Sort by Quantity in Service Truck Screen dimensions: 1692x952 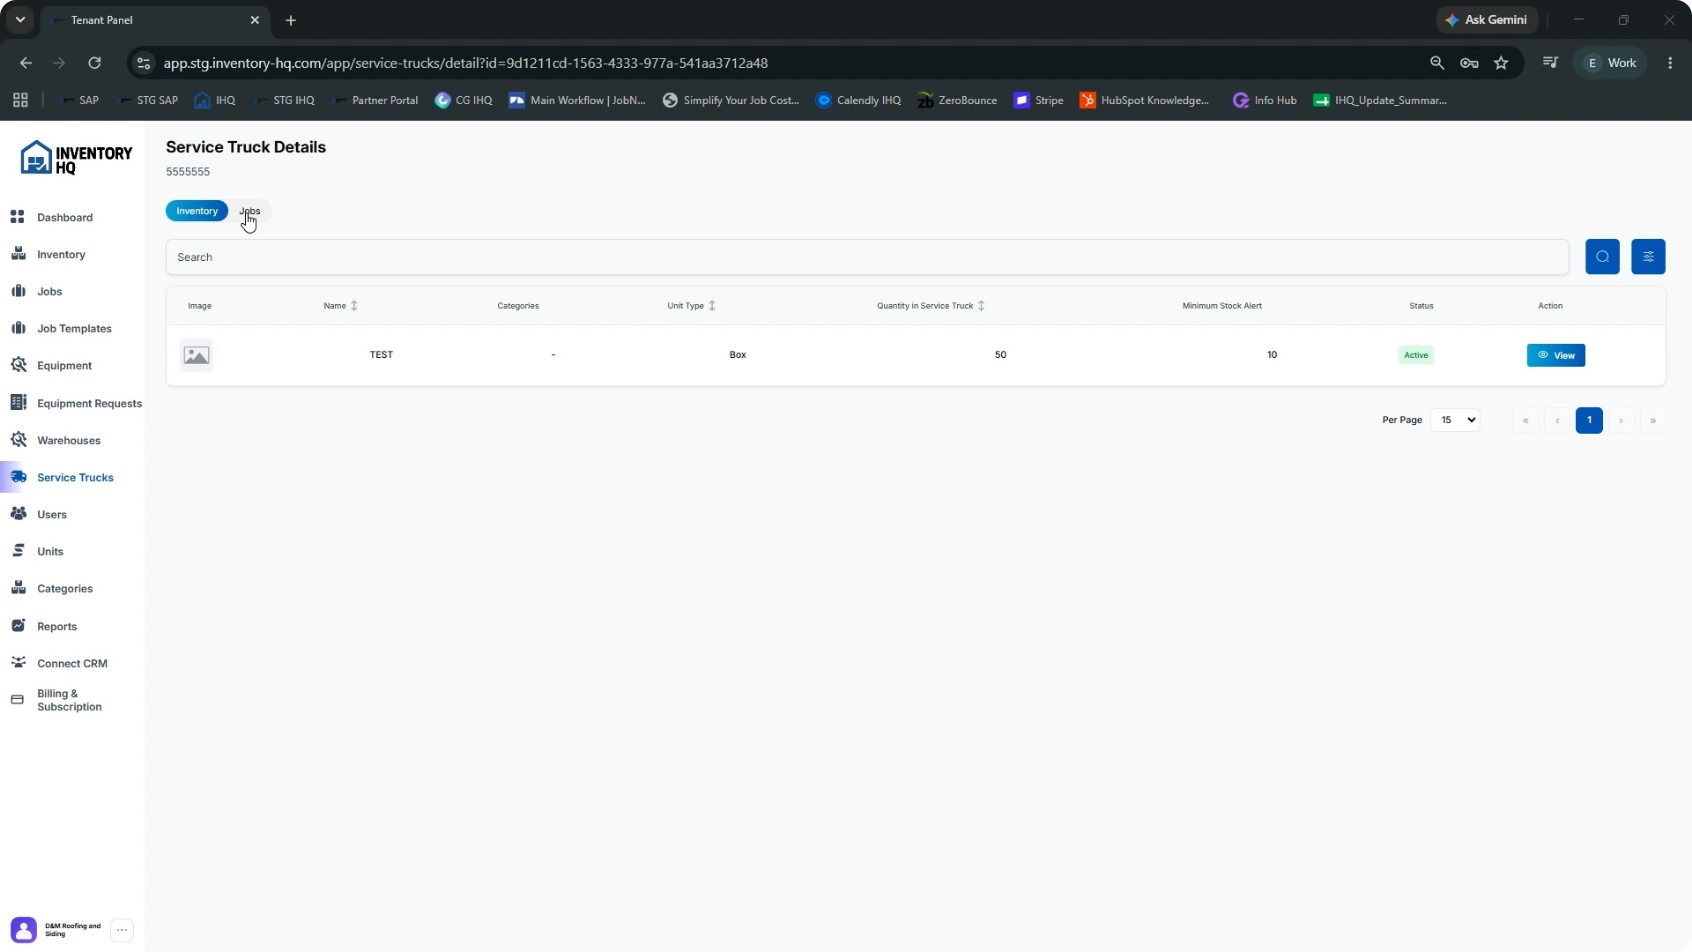tap(930, 305)
